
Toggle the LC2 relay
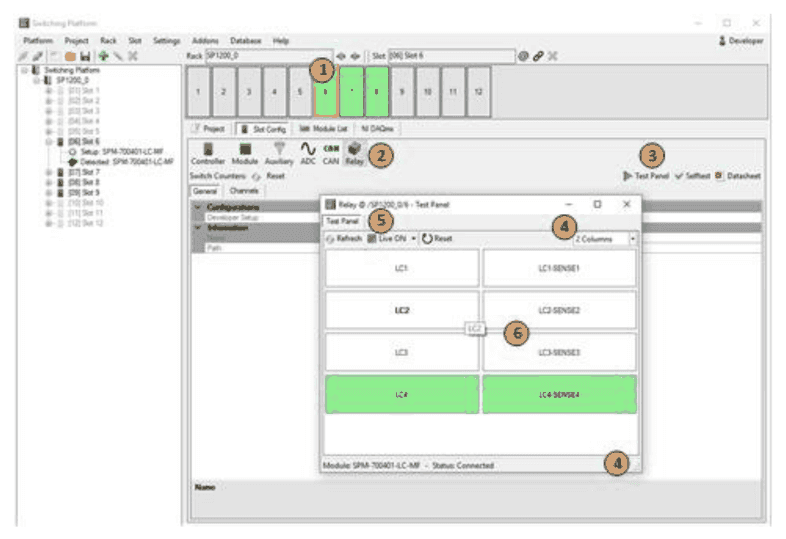click(x=402, y=310)
